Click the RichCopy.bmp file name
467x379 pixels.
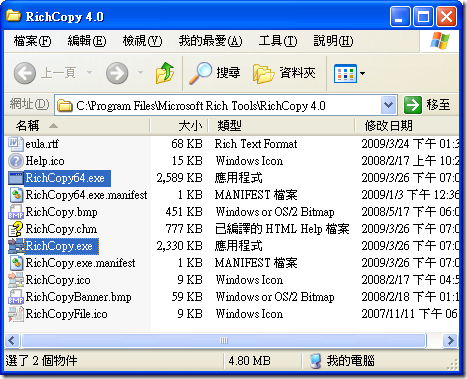click(x=61, y=212)
